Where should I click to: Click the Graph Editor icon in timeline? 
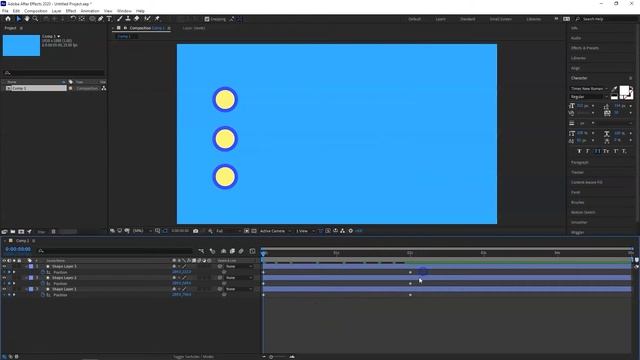coord(253,251)
